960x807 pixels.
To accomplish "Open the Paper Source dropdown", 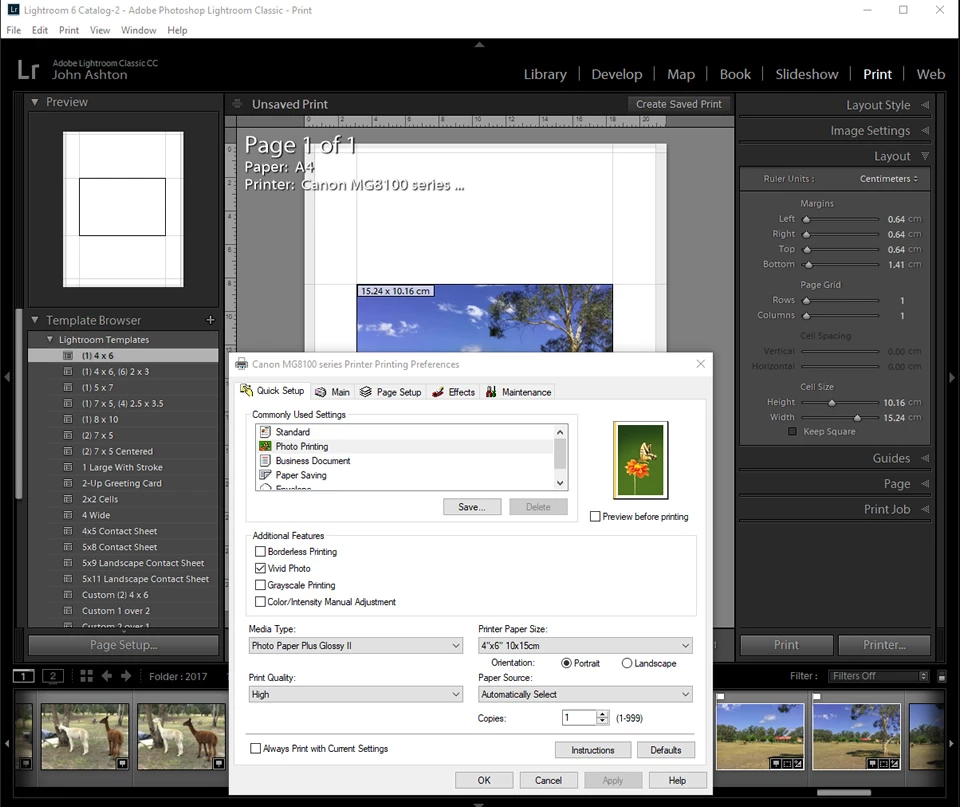I will (x=585, y=694).
